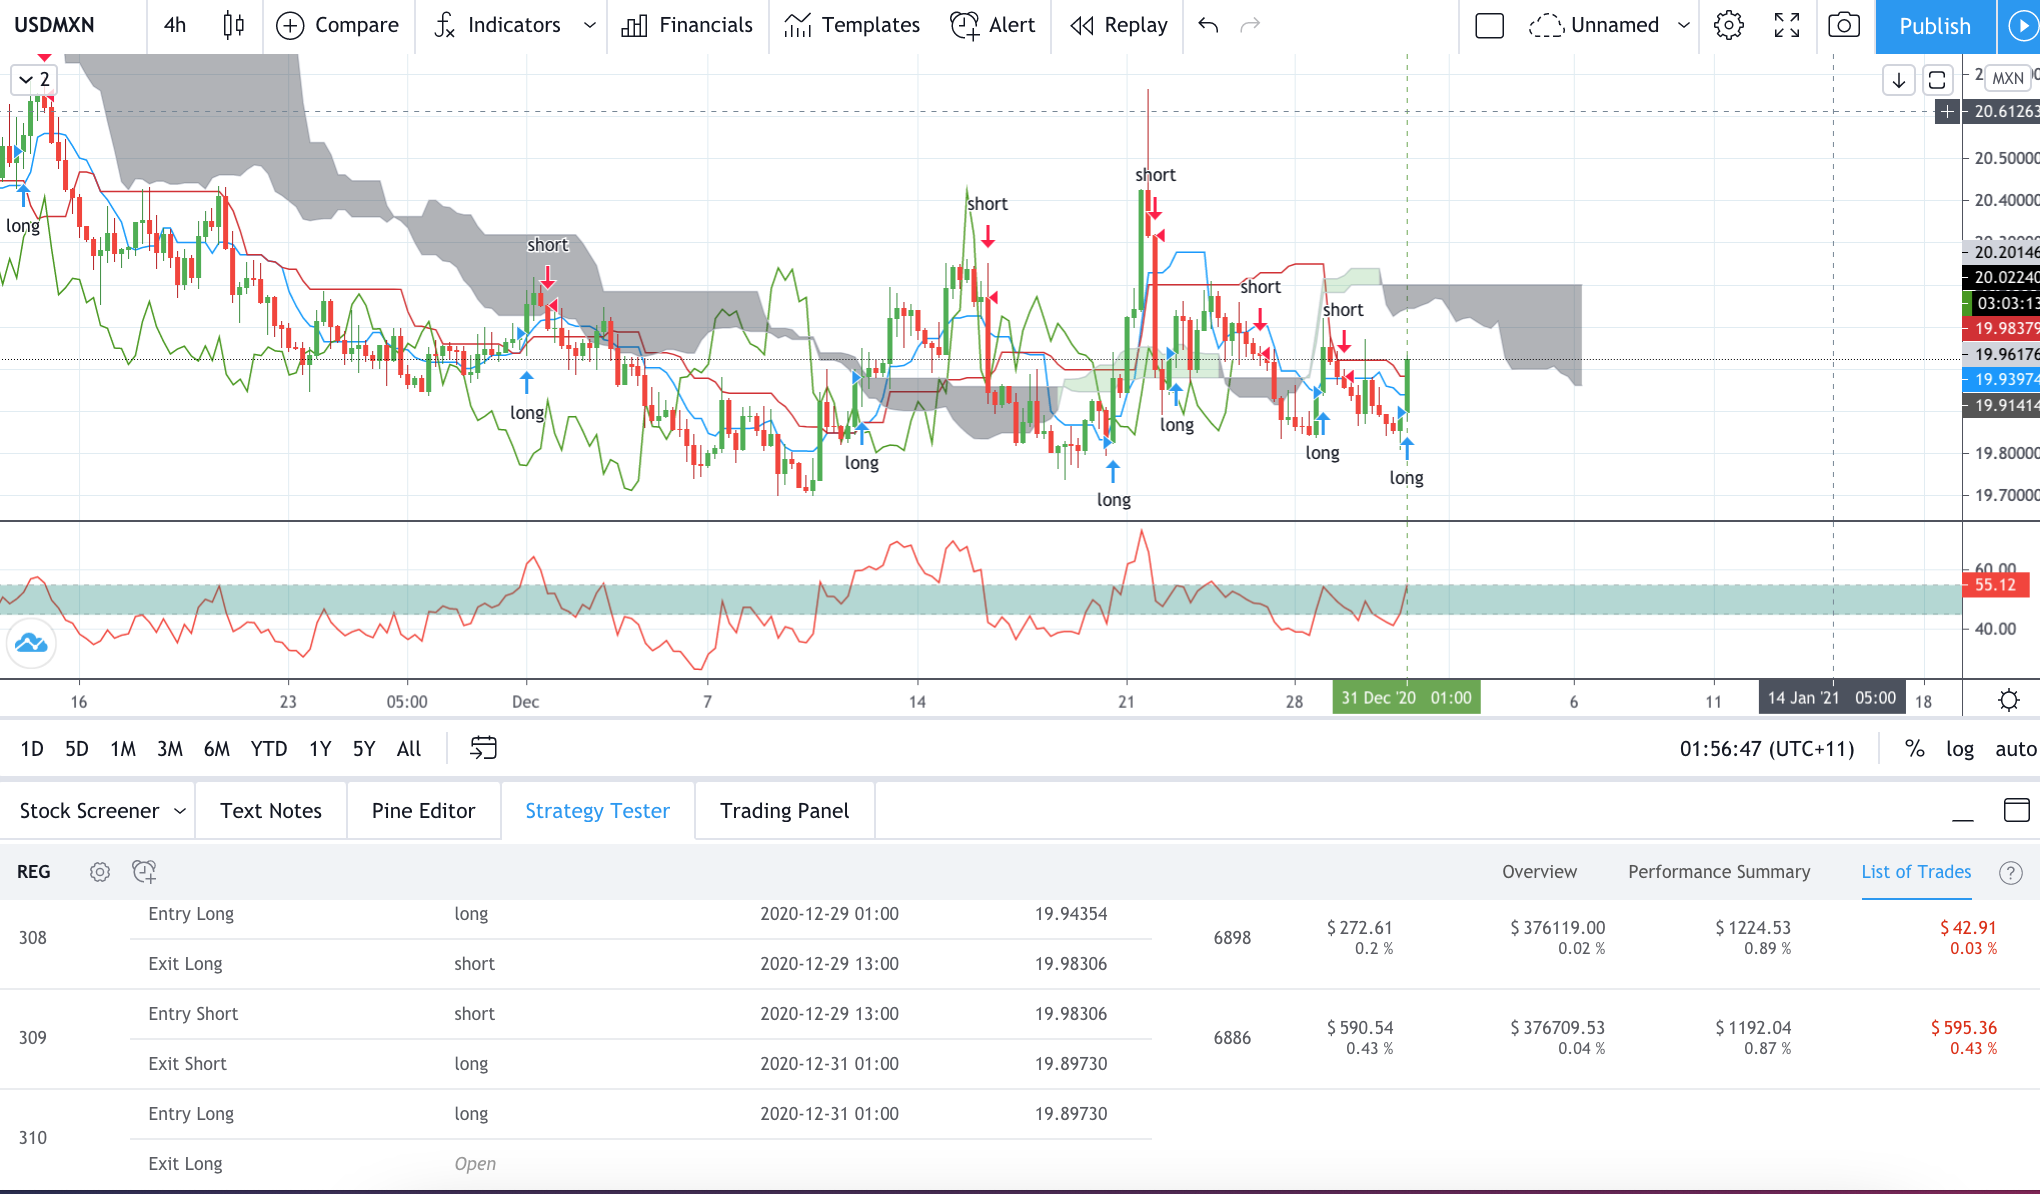Click trade 309 Exit Short row
This screenshot has height=1194, width=2040.
tap(640, 1064)
